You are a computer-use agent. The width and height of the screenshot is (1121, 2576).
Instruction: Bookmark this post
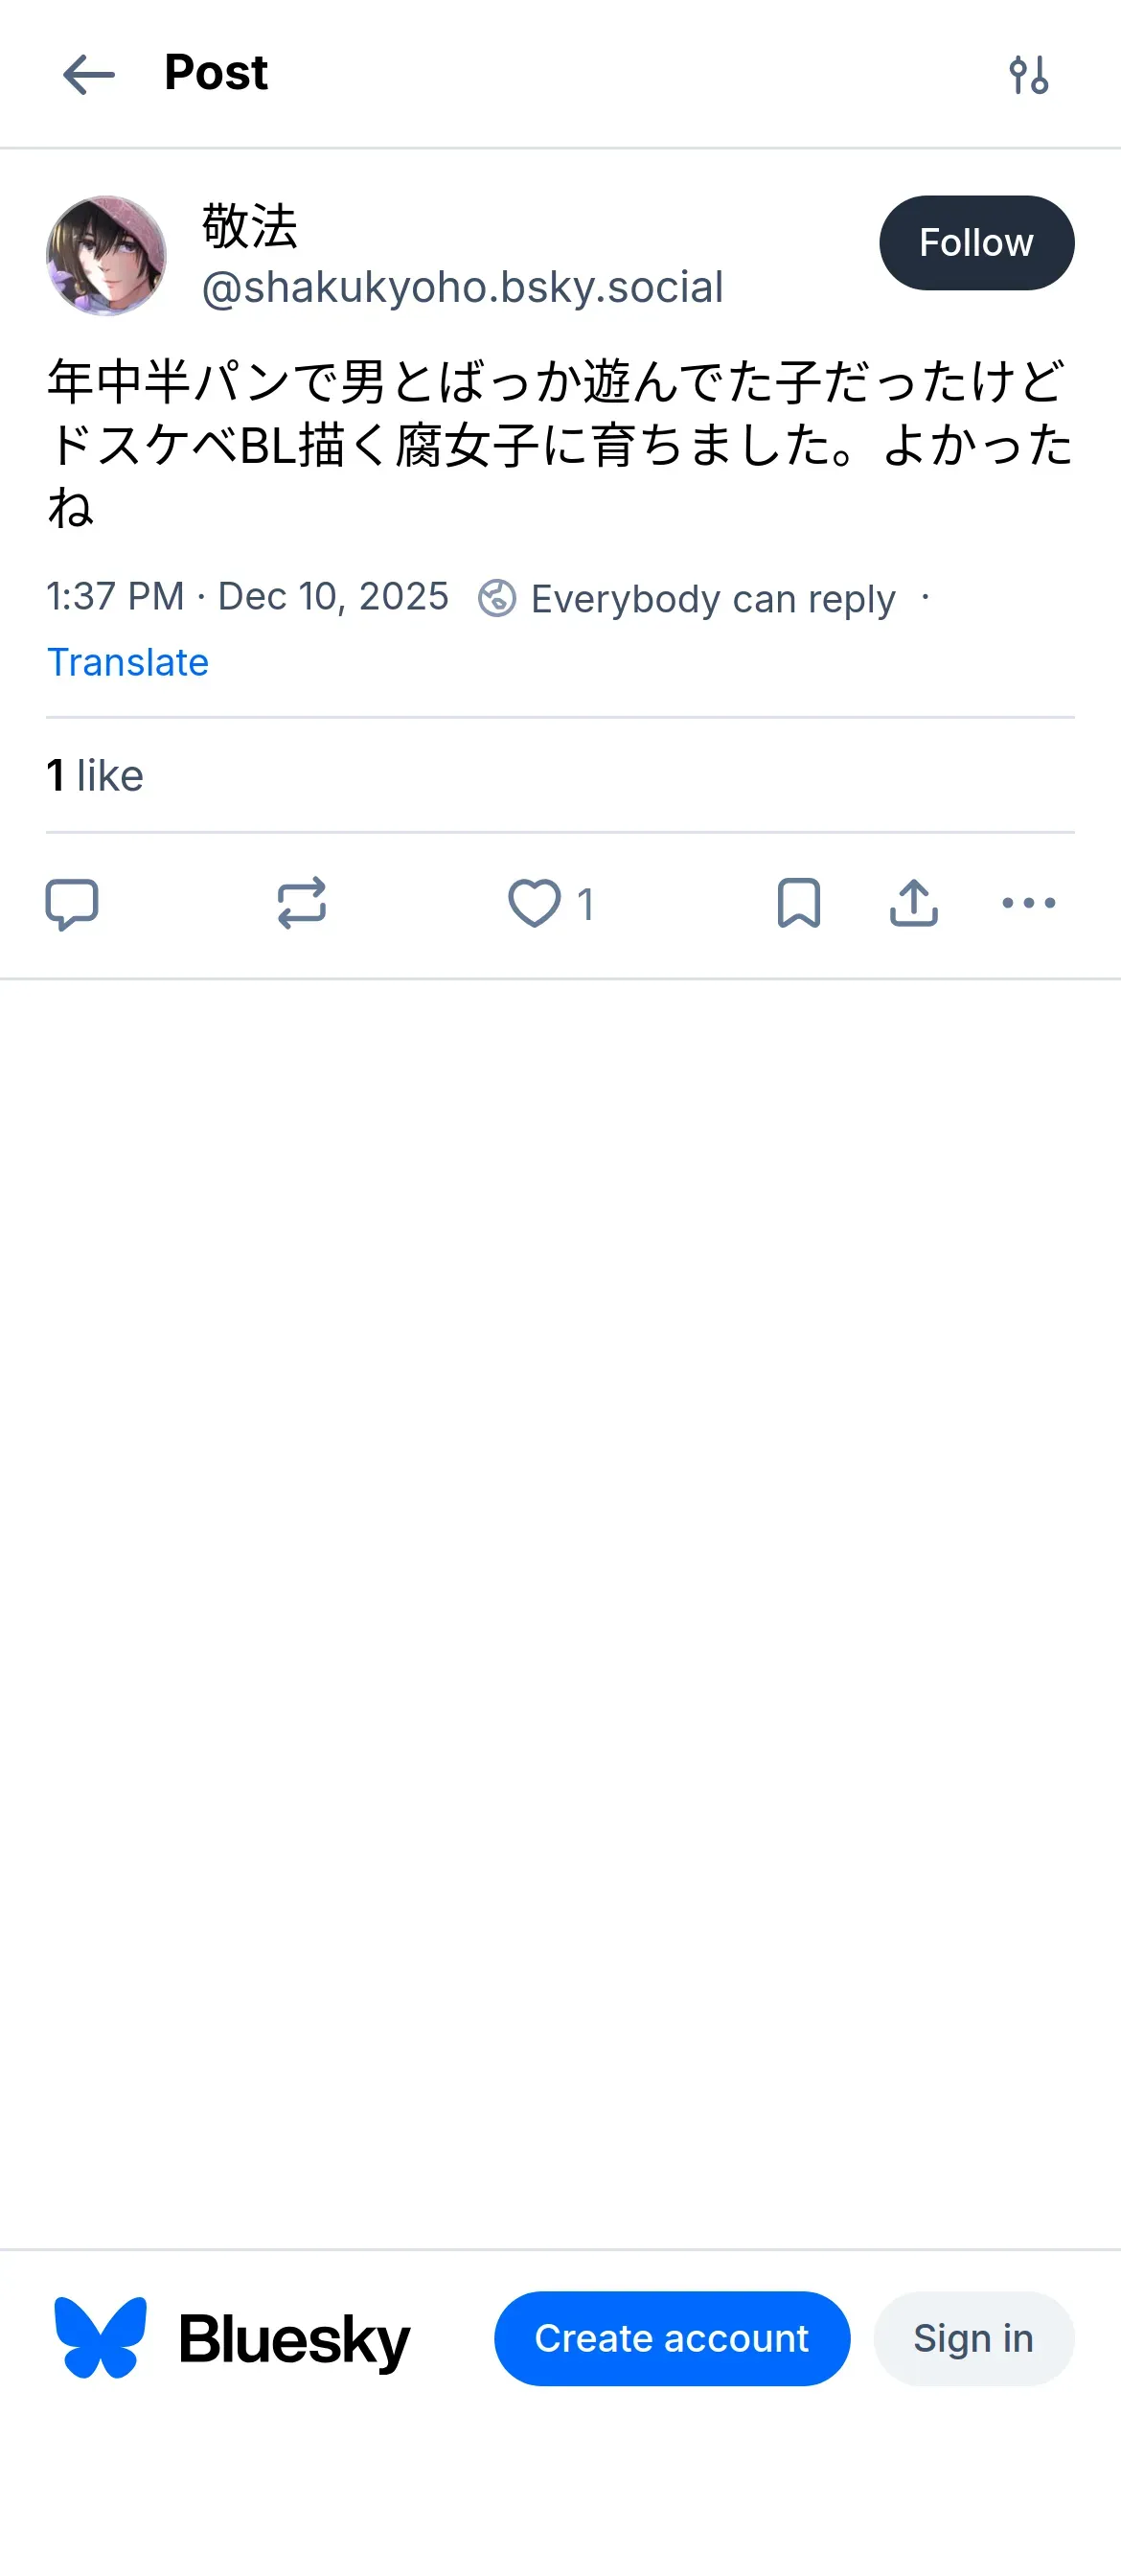tap(798, 904)
